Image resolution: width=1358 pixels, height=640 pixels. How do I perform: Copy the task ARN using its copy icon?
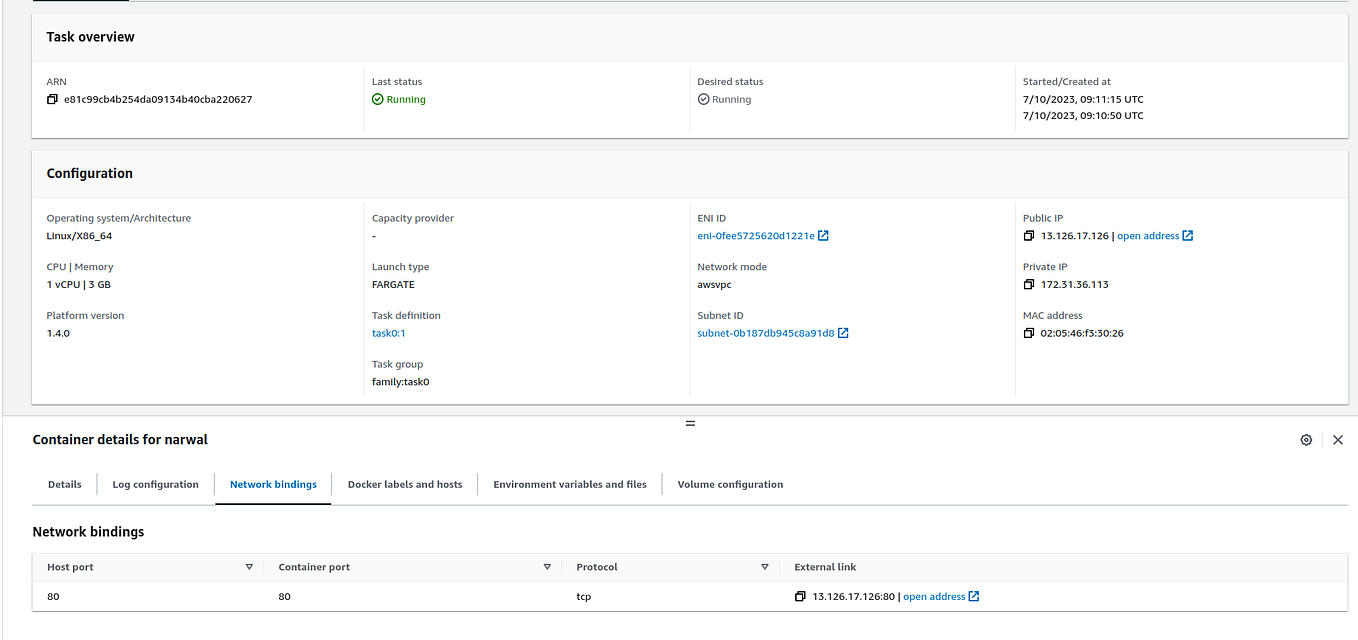(52, 98)
